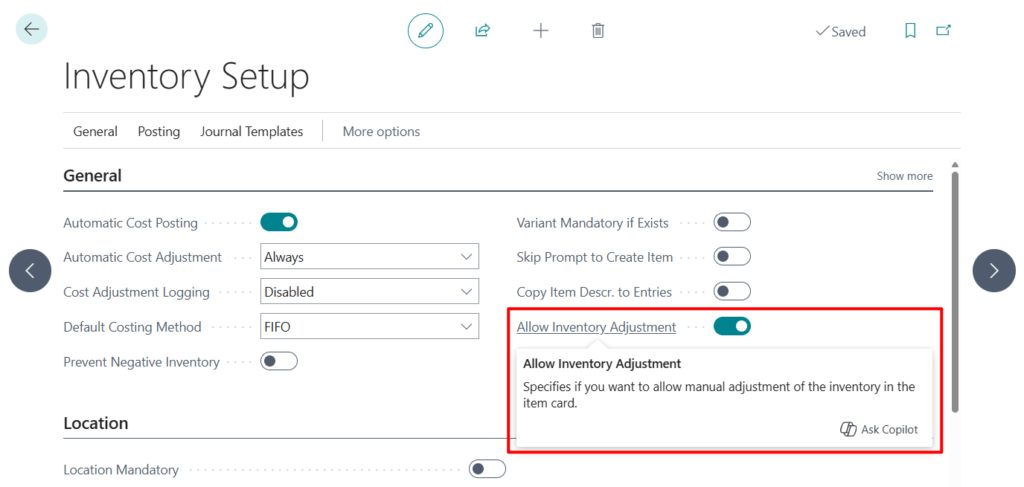Screen dimensions: 1024x487
Task: Click Show more in General section
Action: 904,176
